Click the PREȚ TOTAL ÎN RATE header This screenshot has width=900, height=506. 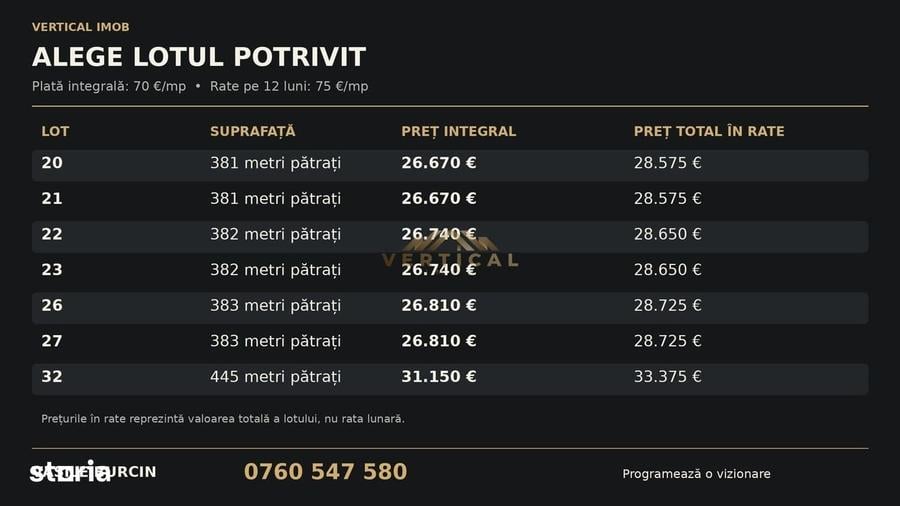709,131
